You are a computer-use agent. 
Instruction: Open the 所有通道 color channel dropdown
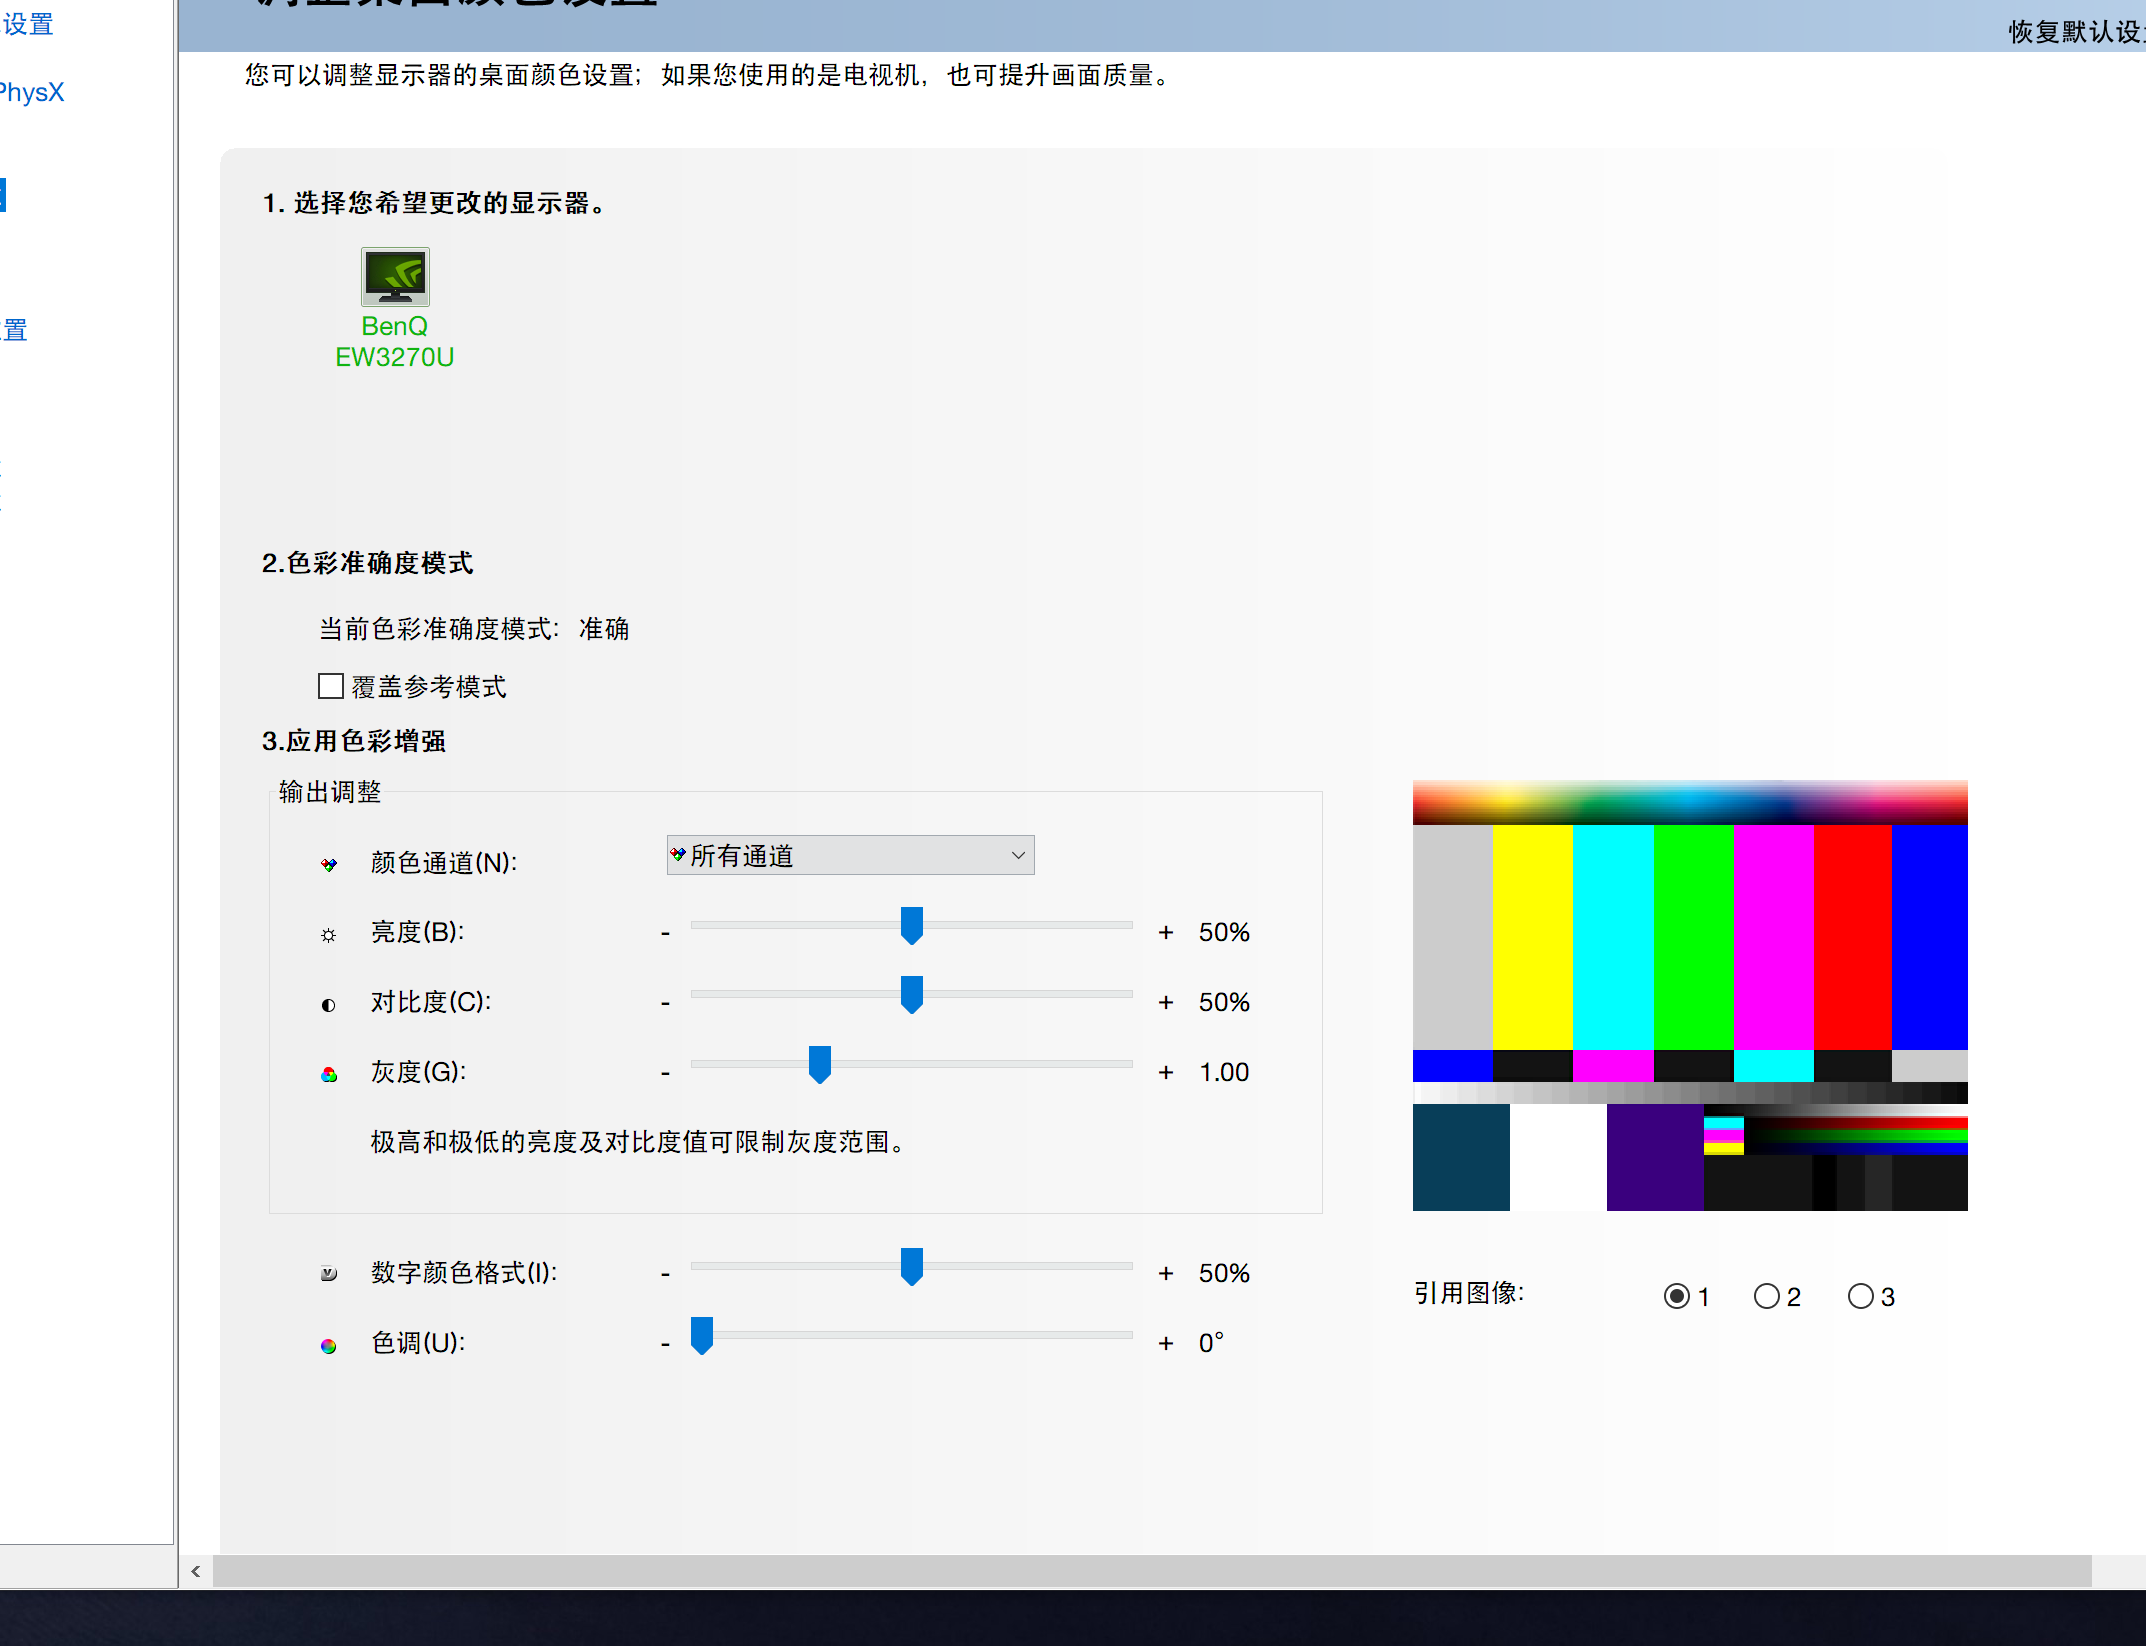850,855
